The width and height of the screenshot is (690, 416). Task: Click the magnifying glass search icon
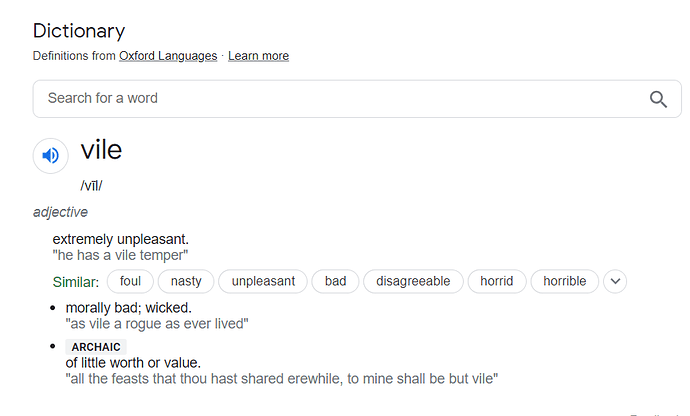click(658, 99)
